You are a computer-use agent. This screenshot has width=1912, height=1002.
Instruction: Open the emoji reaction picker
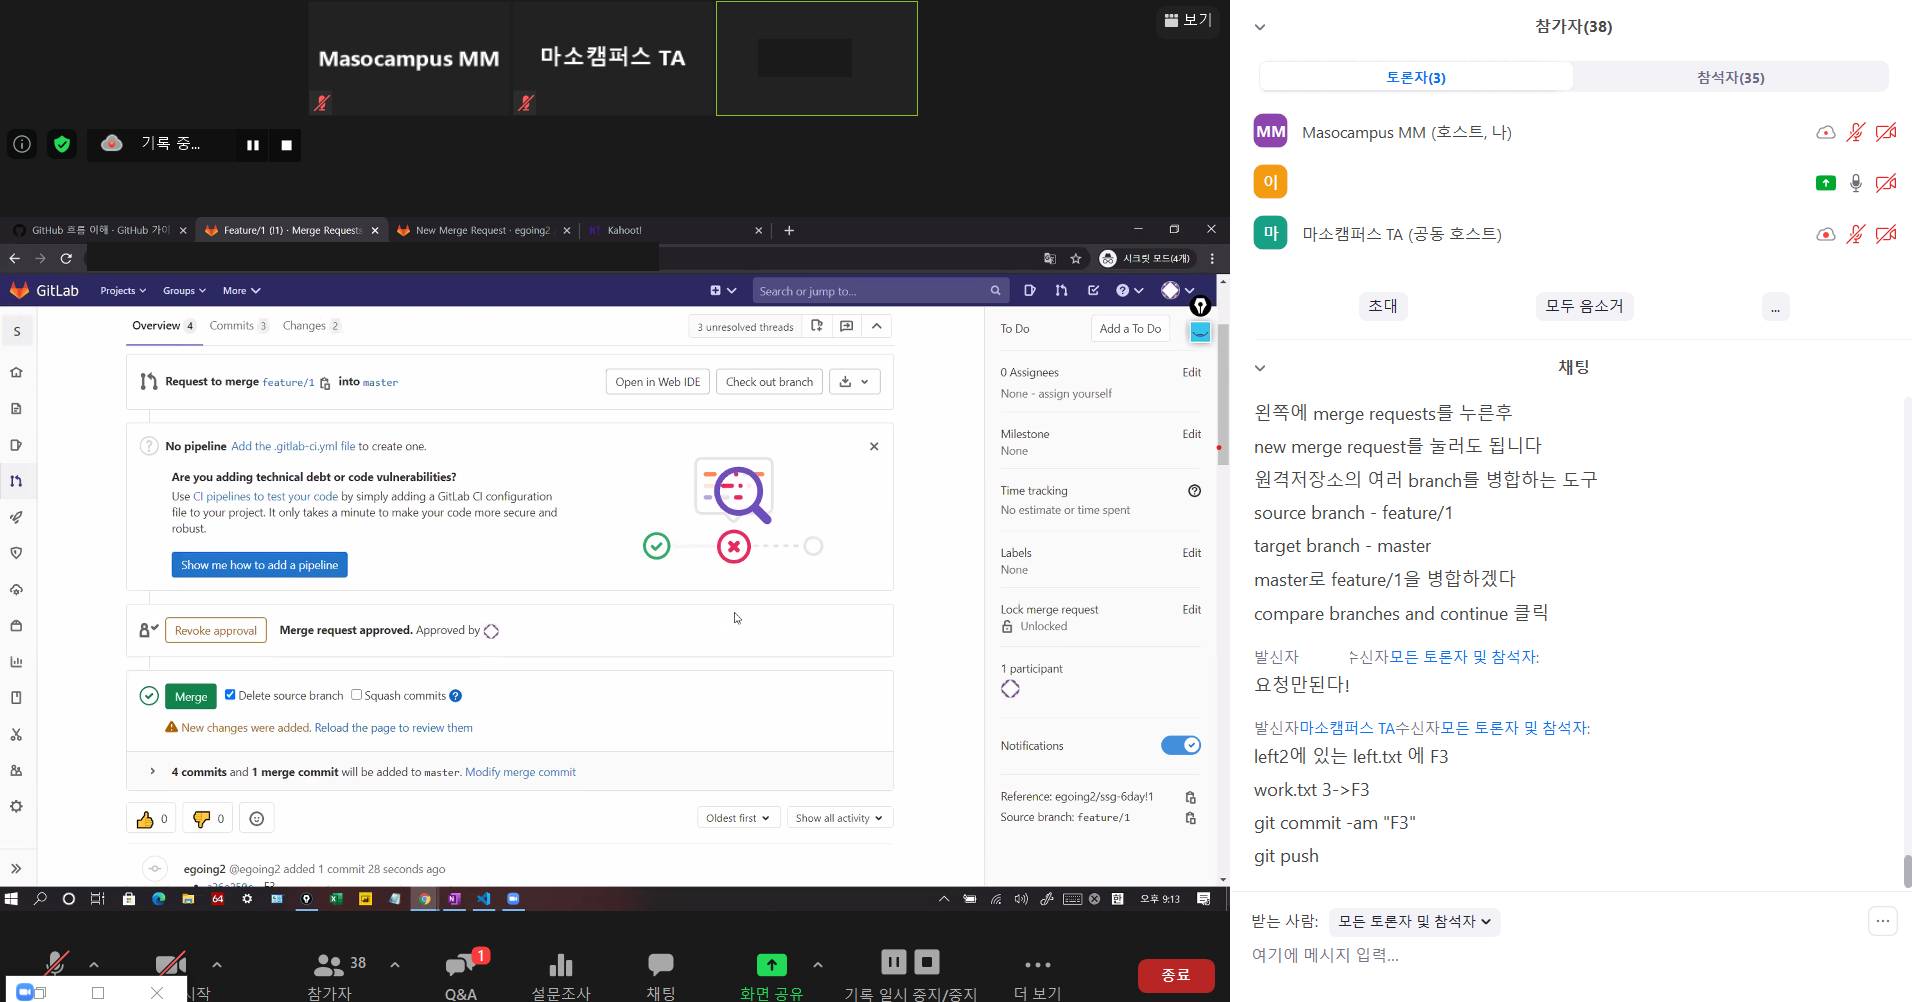coord(257,819)
